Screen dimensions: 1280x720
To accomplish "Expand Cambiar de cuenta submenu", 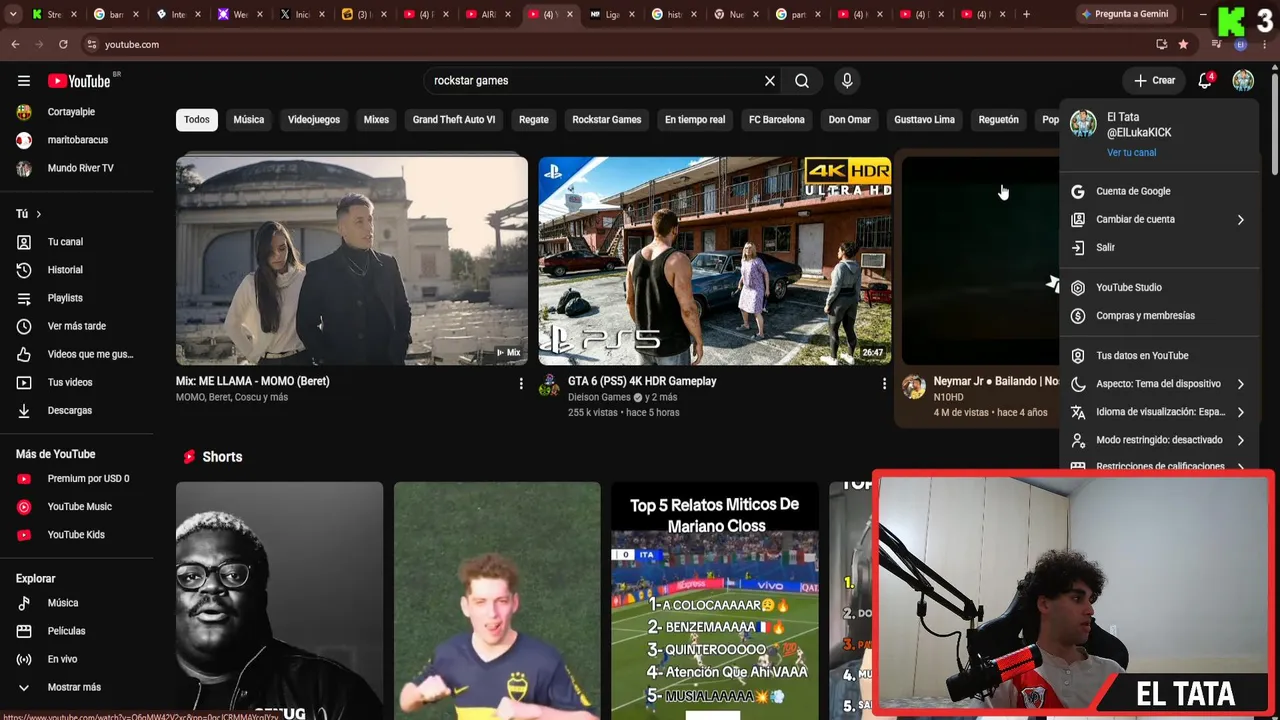I will (1160, 219).
